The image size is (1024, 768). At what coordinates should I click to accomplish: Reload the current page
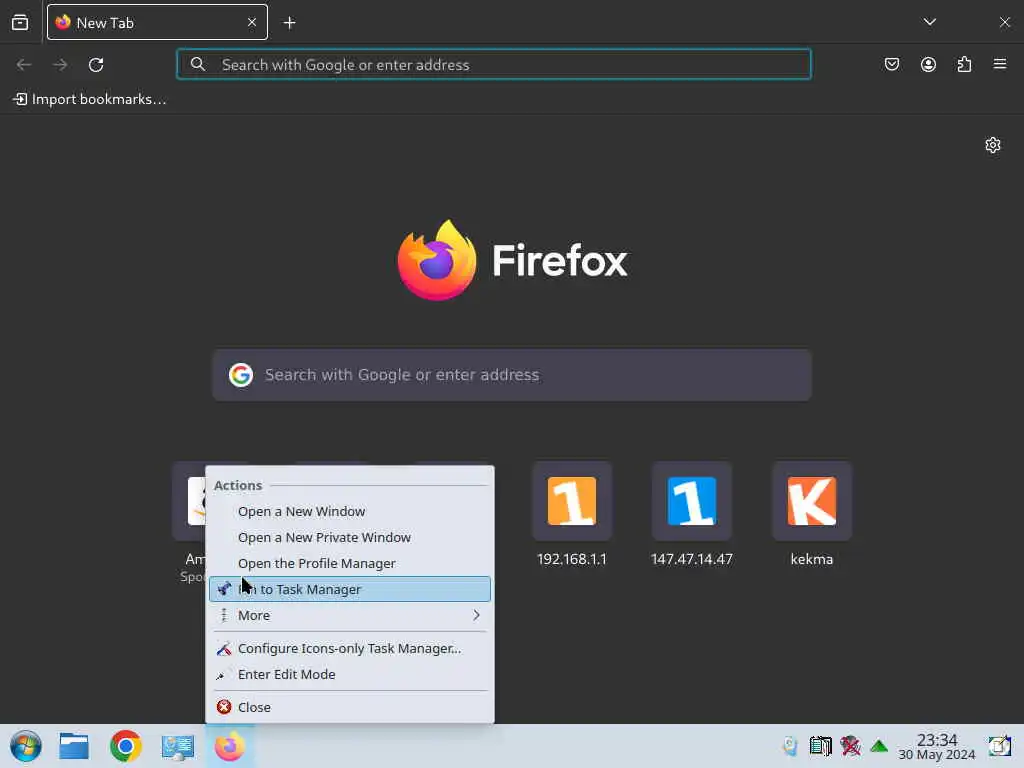[96, 65]
